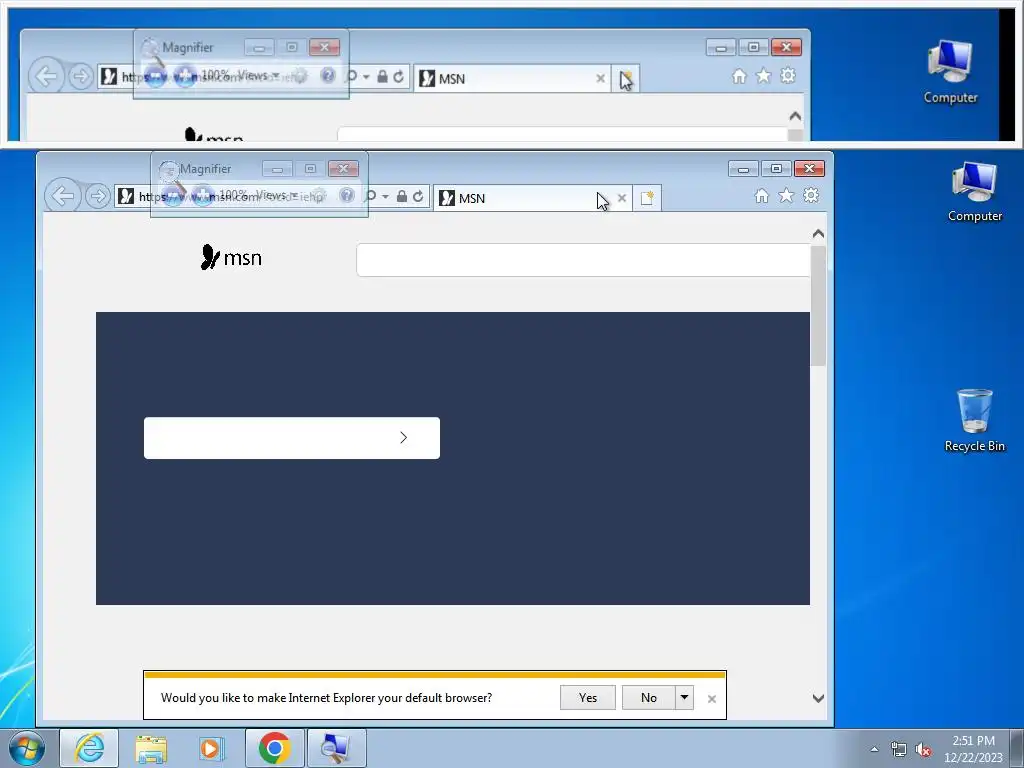
Task: Select the MSN browser tab
Action: tap(524, 198)
